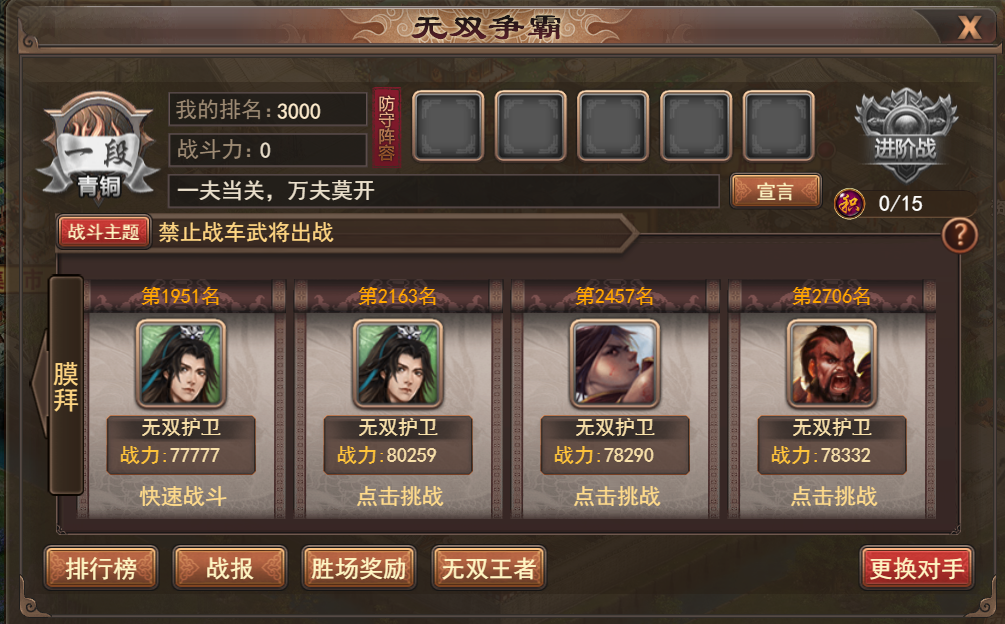Click 快速战斗 under rank 1951
1005x624 pixels.
[183, 496]
